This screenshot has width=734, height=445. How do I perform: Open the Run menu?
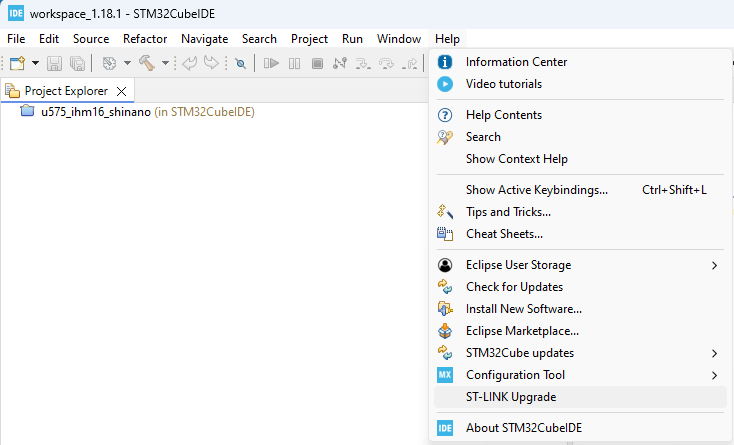click(352, 39)
